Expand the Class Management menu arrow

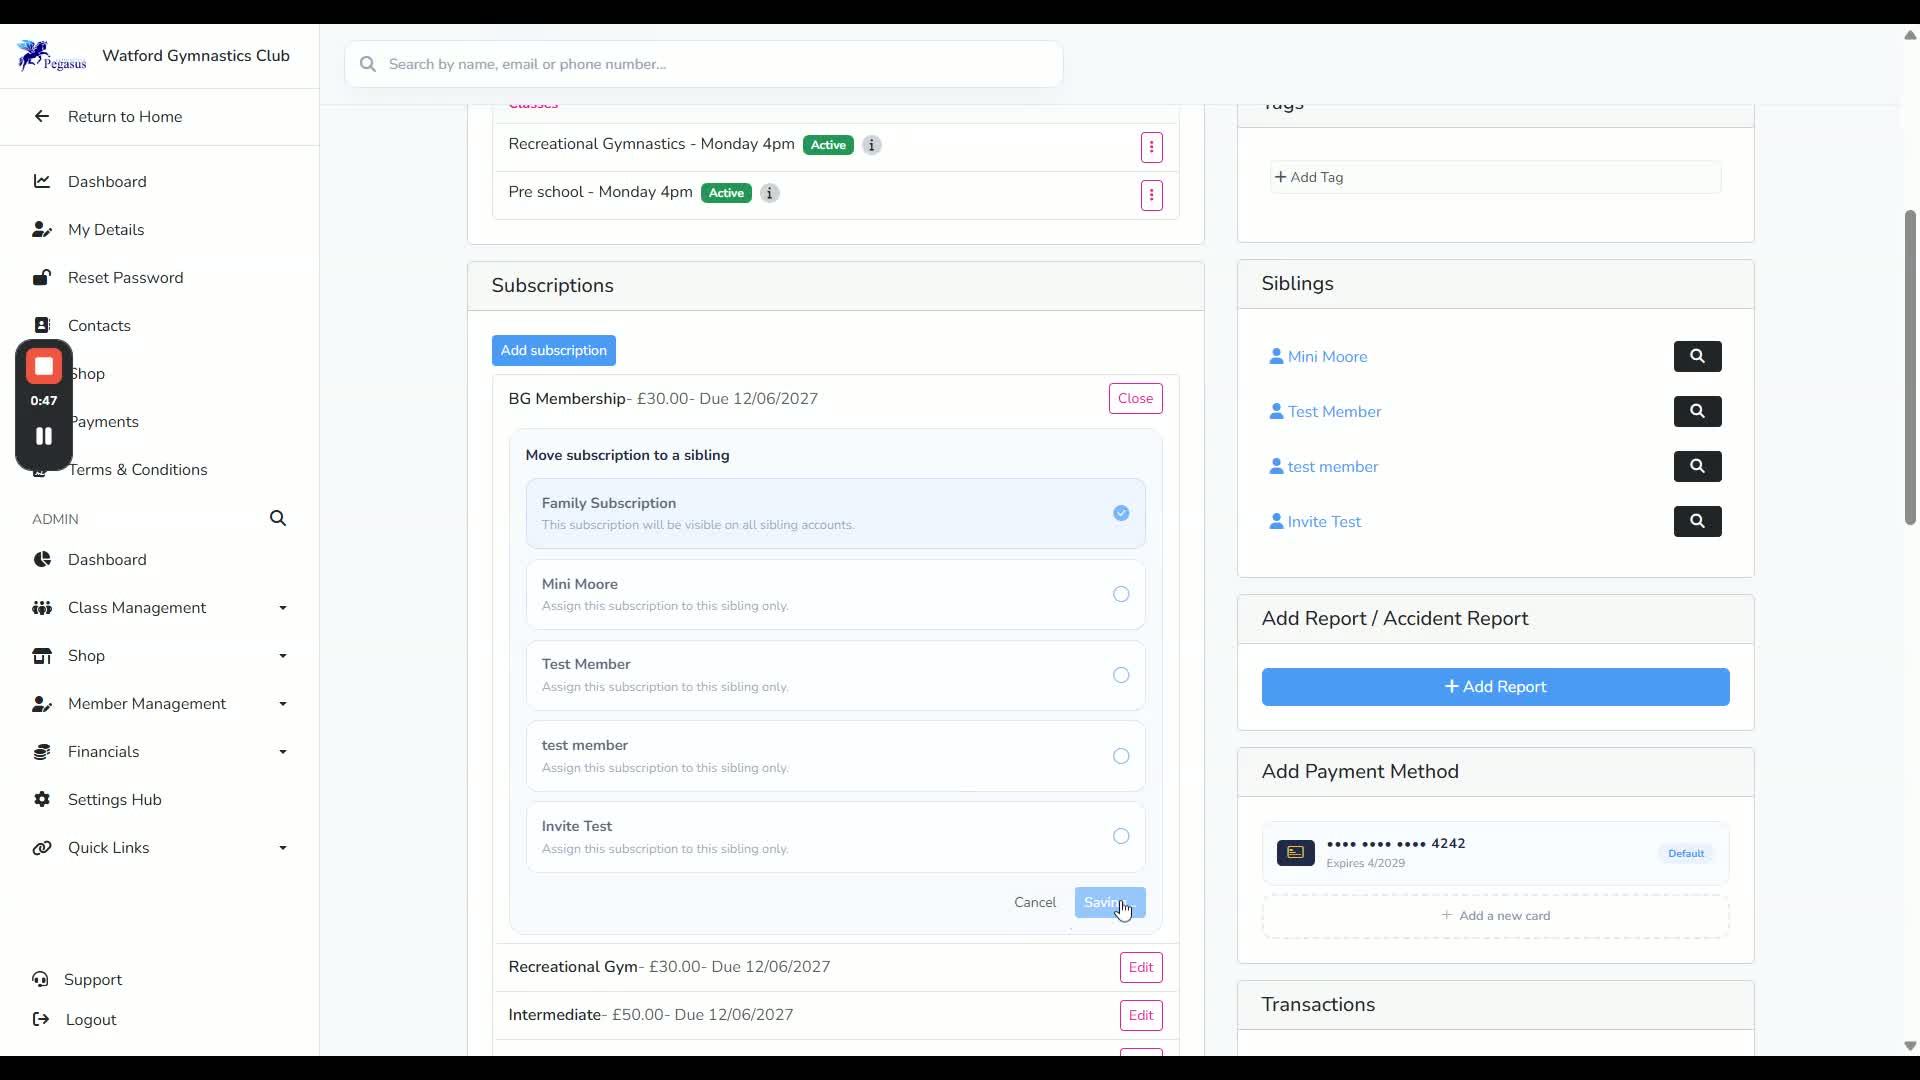(x=283, y=608)
